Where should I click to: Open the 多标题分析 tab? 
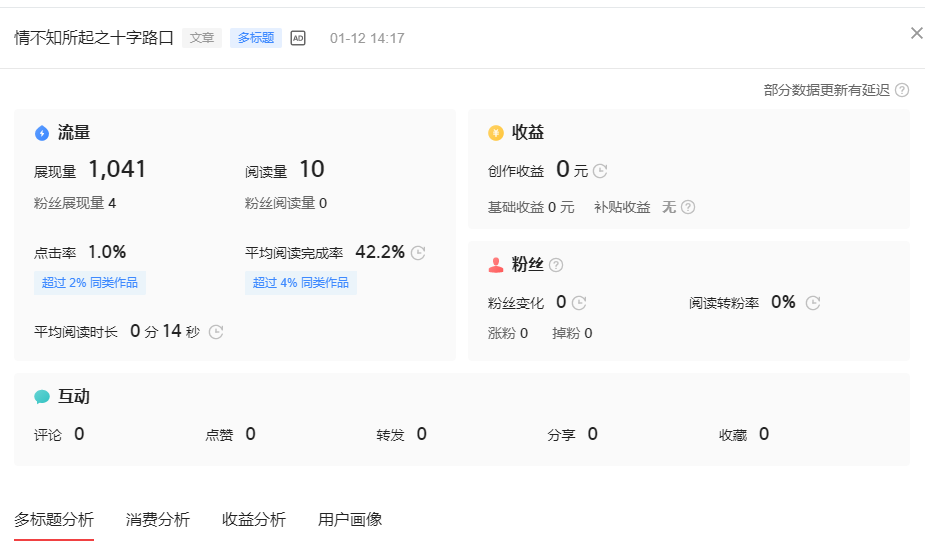pos(54,519)
